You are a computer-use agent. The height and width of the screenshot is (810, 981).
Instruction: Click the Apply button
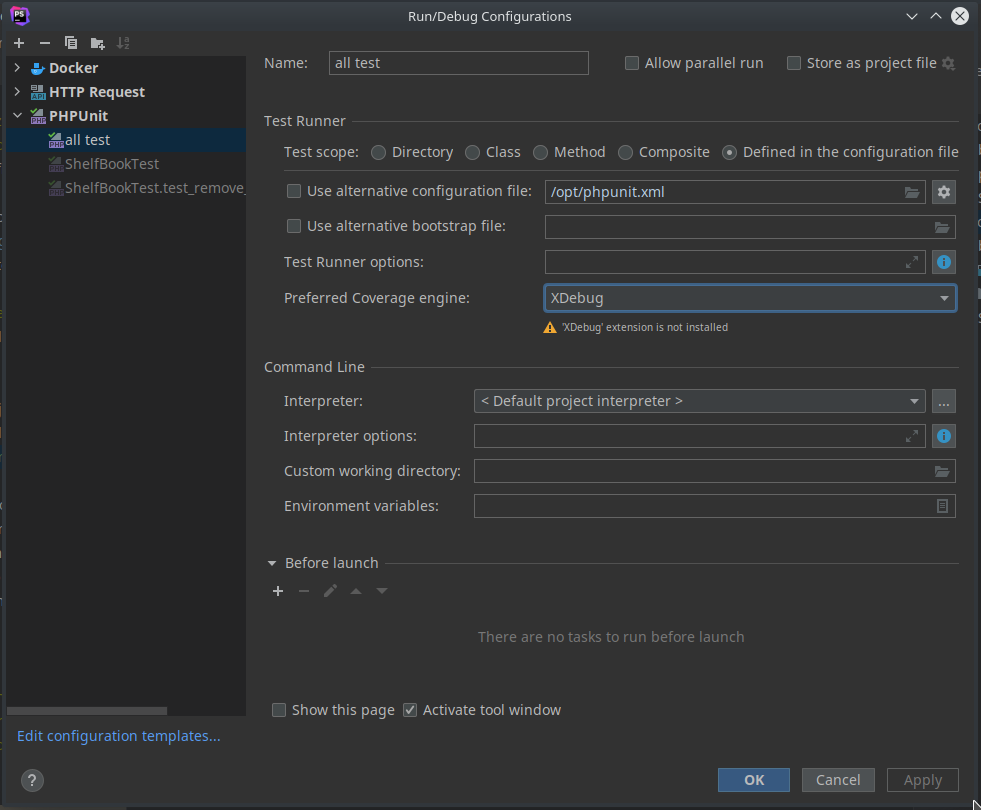[x=923, y=780]
